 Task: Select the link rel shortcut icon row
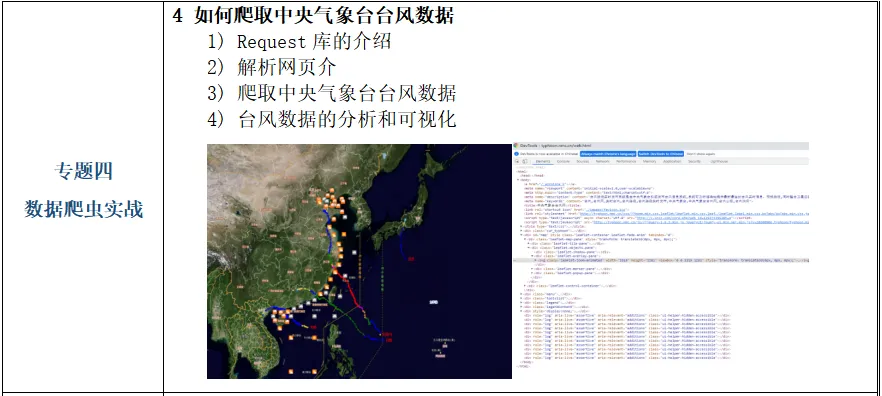click(x=576, y=210)
